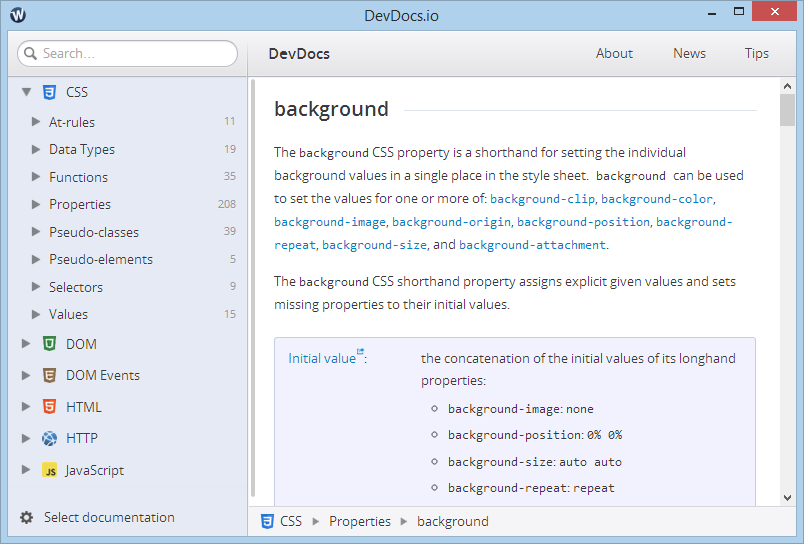
Task: Click the green DOM shield icon
Action: [x=49, y=344]
